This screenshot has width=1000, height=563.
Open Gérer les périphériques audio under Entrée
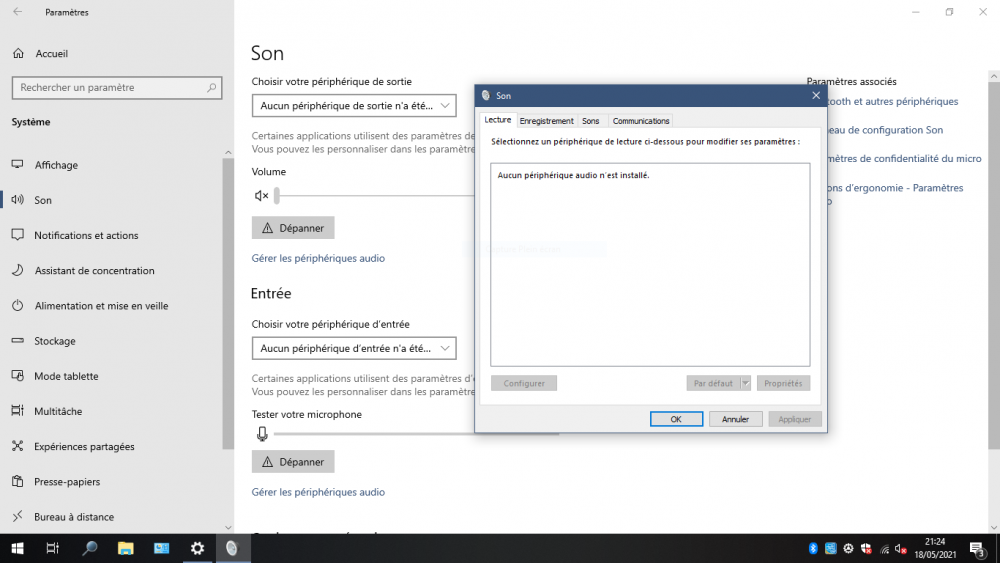[318, 492]
